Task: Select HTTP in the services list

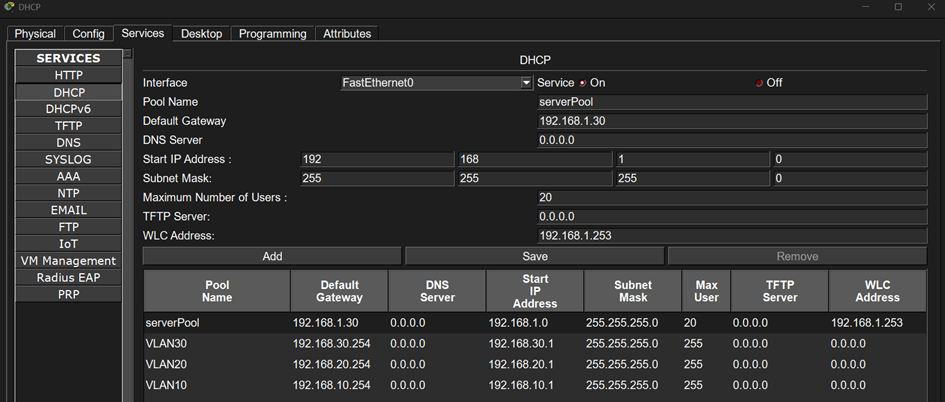Action: tap(69, 75)
